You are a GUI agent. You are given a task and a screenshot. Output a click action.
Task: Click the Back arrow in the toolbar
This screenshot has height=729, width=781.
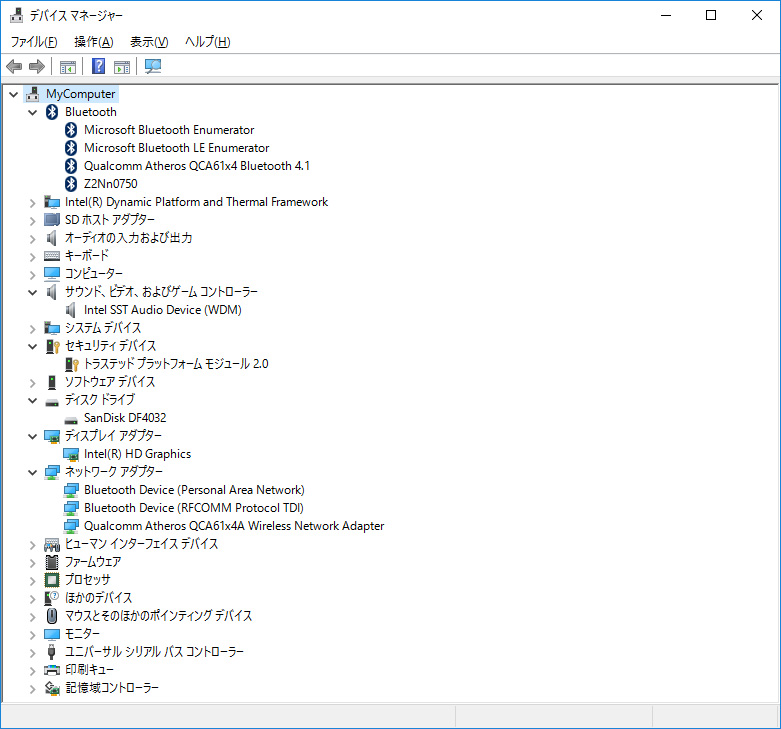(x=14, y=67)
